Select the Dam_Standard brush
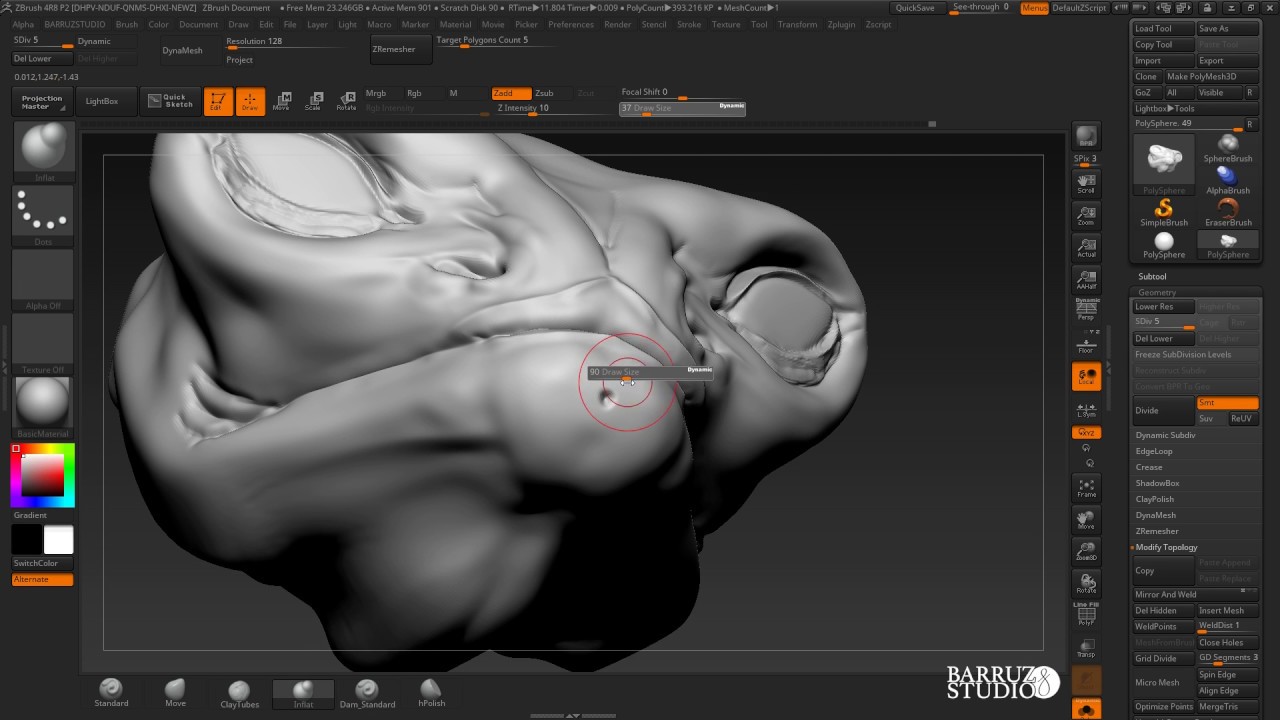Viewport: 1280px width, 720px height. click(367, 694)
